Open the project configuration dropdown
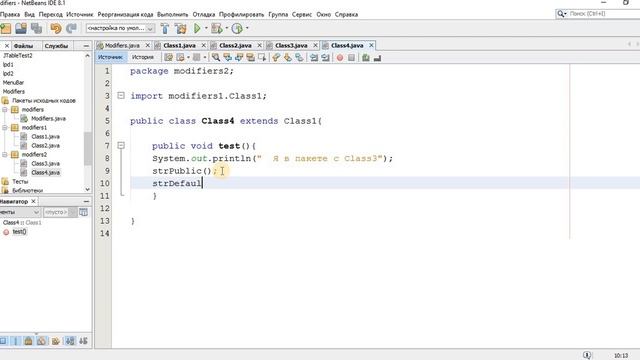Viewport: 640px width, 360px height. click(x=120, y=28)
